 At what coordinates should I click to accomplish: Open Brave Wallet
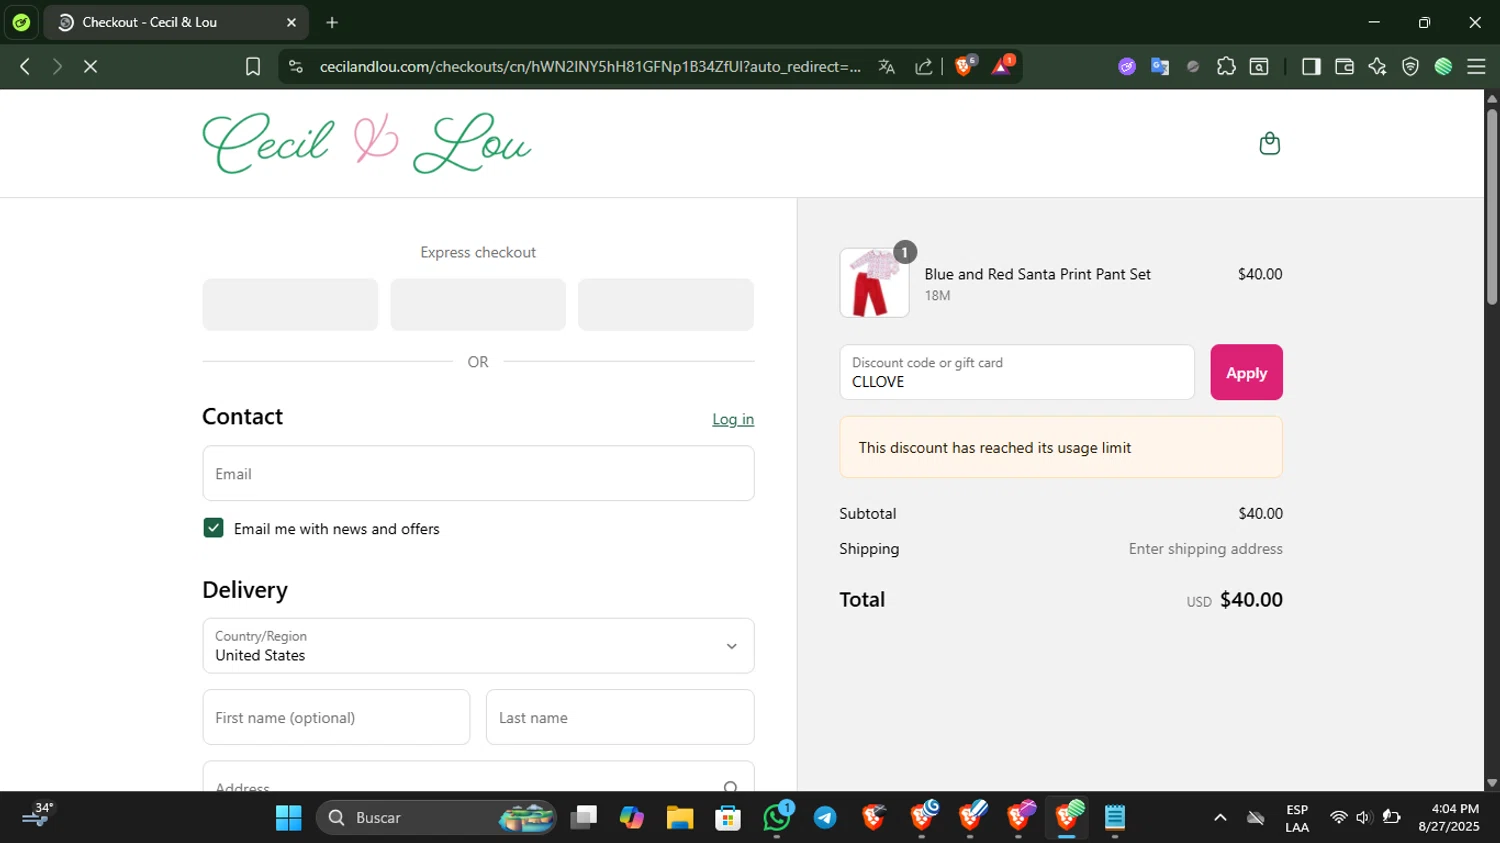(x=1344, y=67)
